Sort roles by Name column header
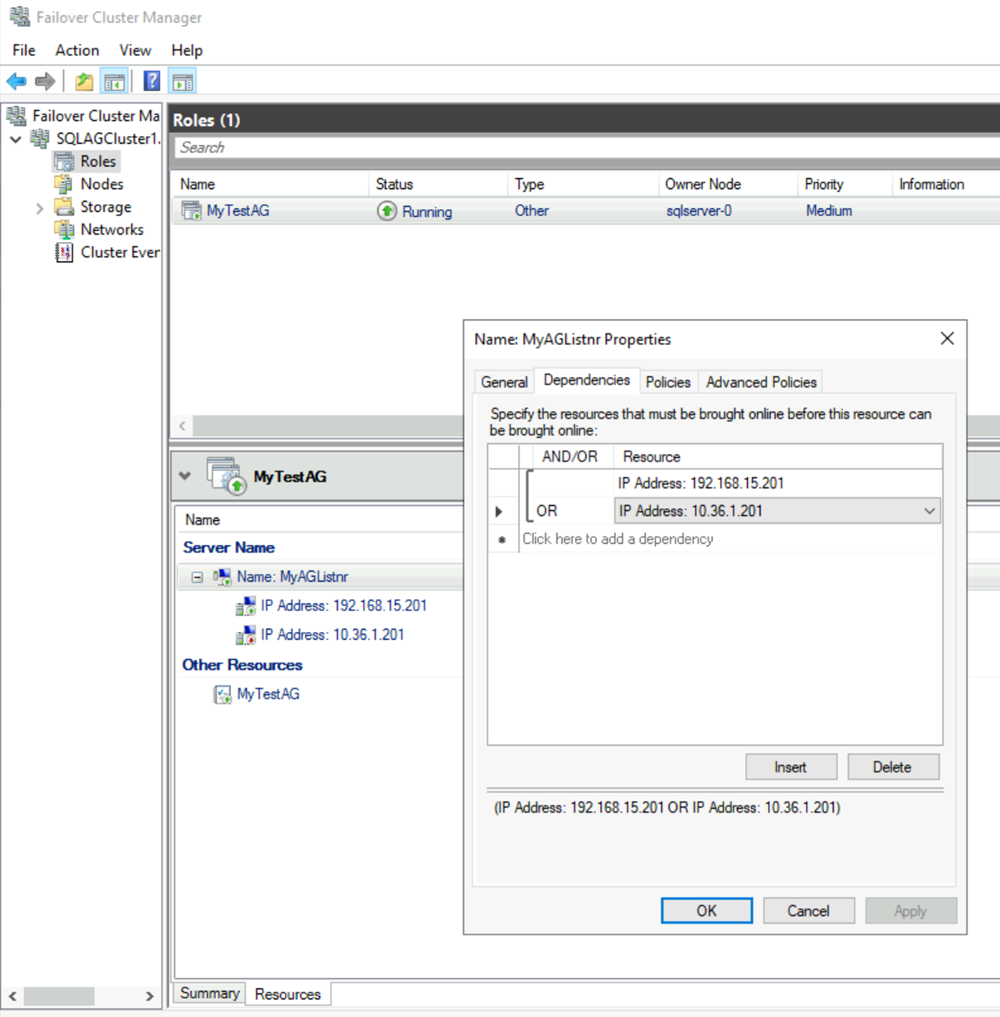Image resolution: width=1000 pixels, height=1017 pixels. click(x=272, y=184)
